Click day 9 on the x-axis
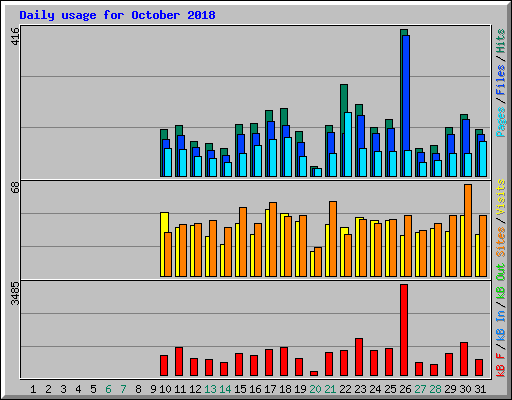Screen dimensions: 512x400 click(153, 389)
